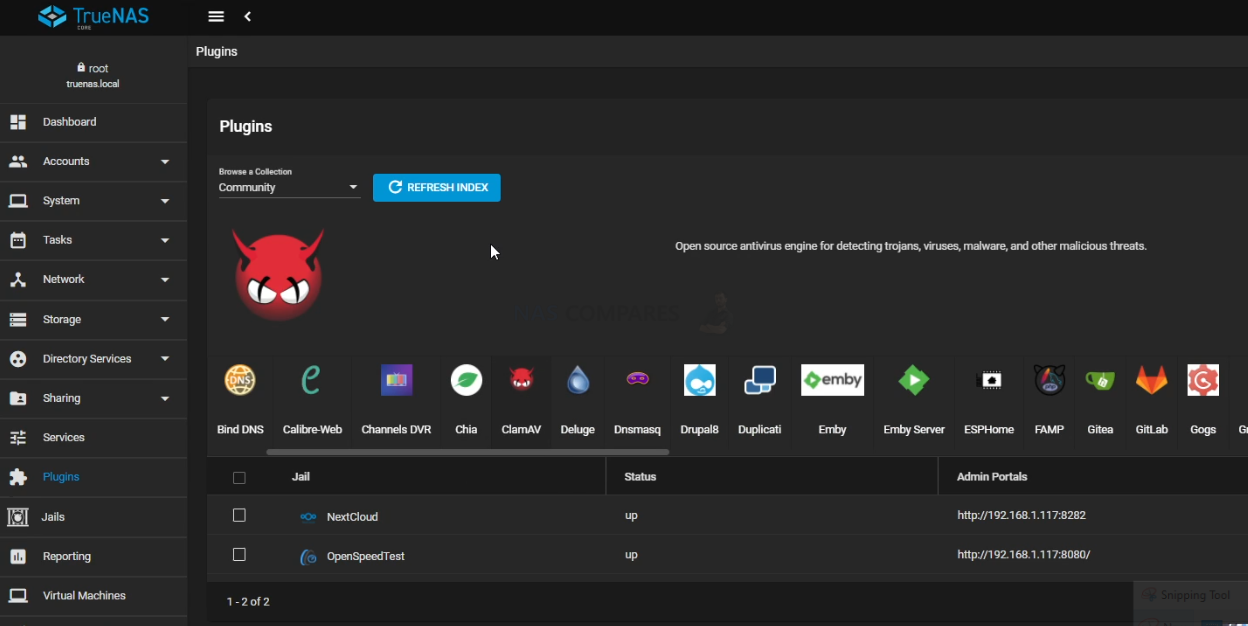
Task: Check the OpenSpeedTest jail checkbox
Action: point(239,554)
